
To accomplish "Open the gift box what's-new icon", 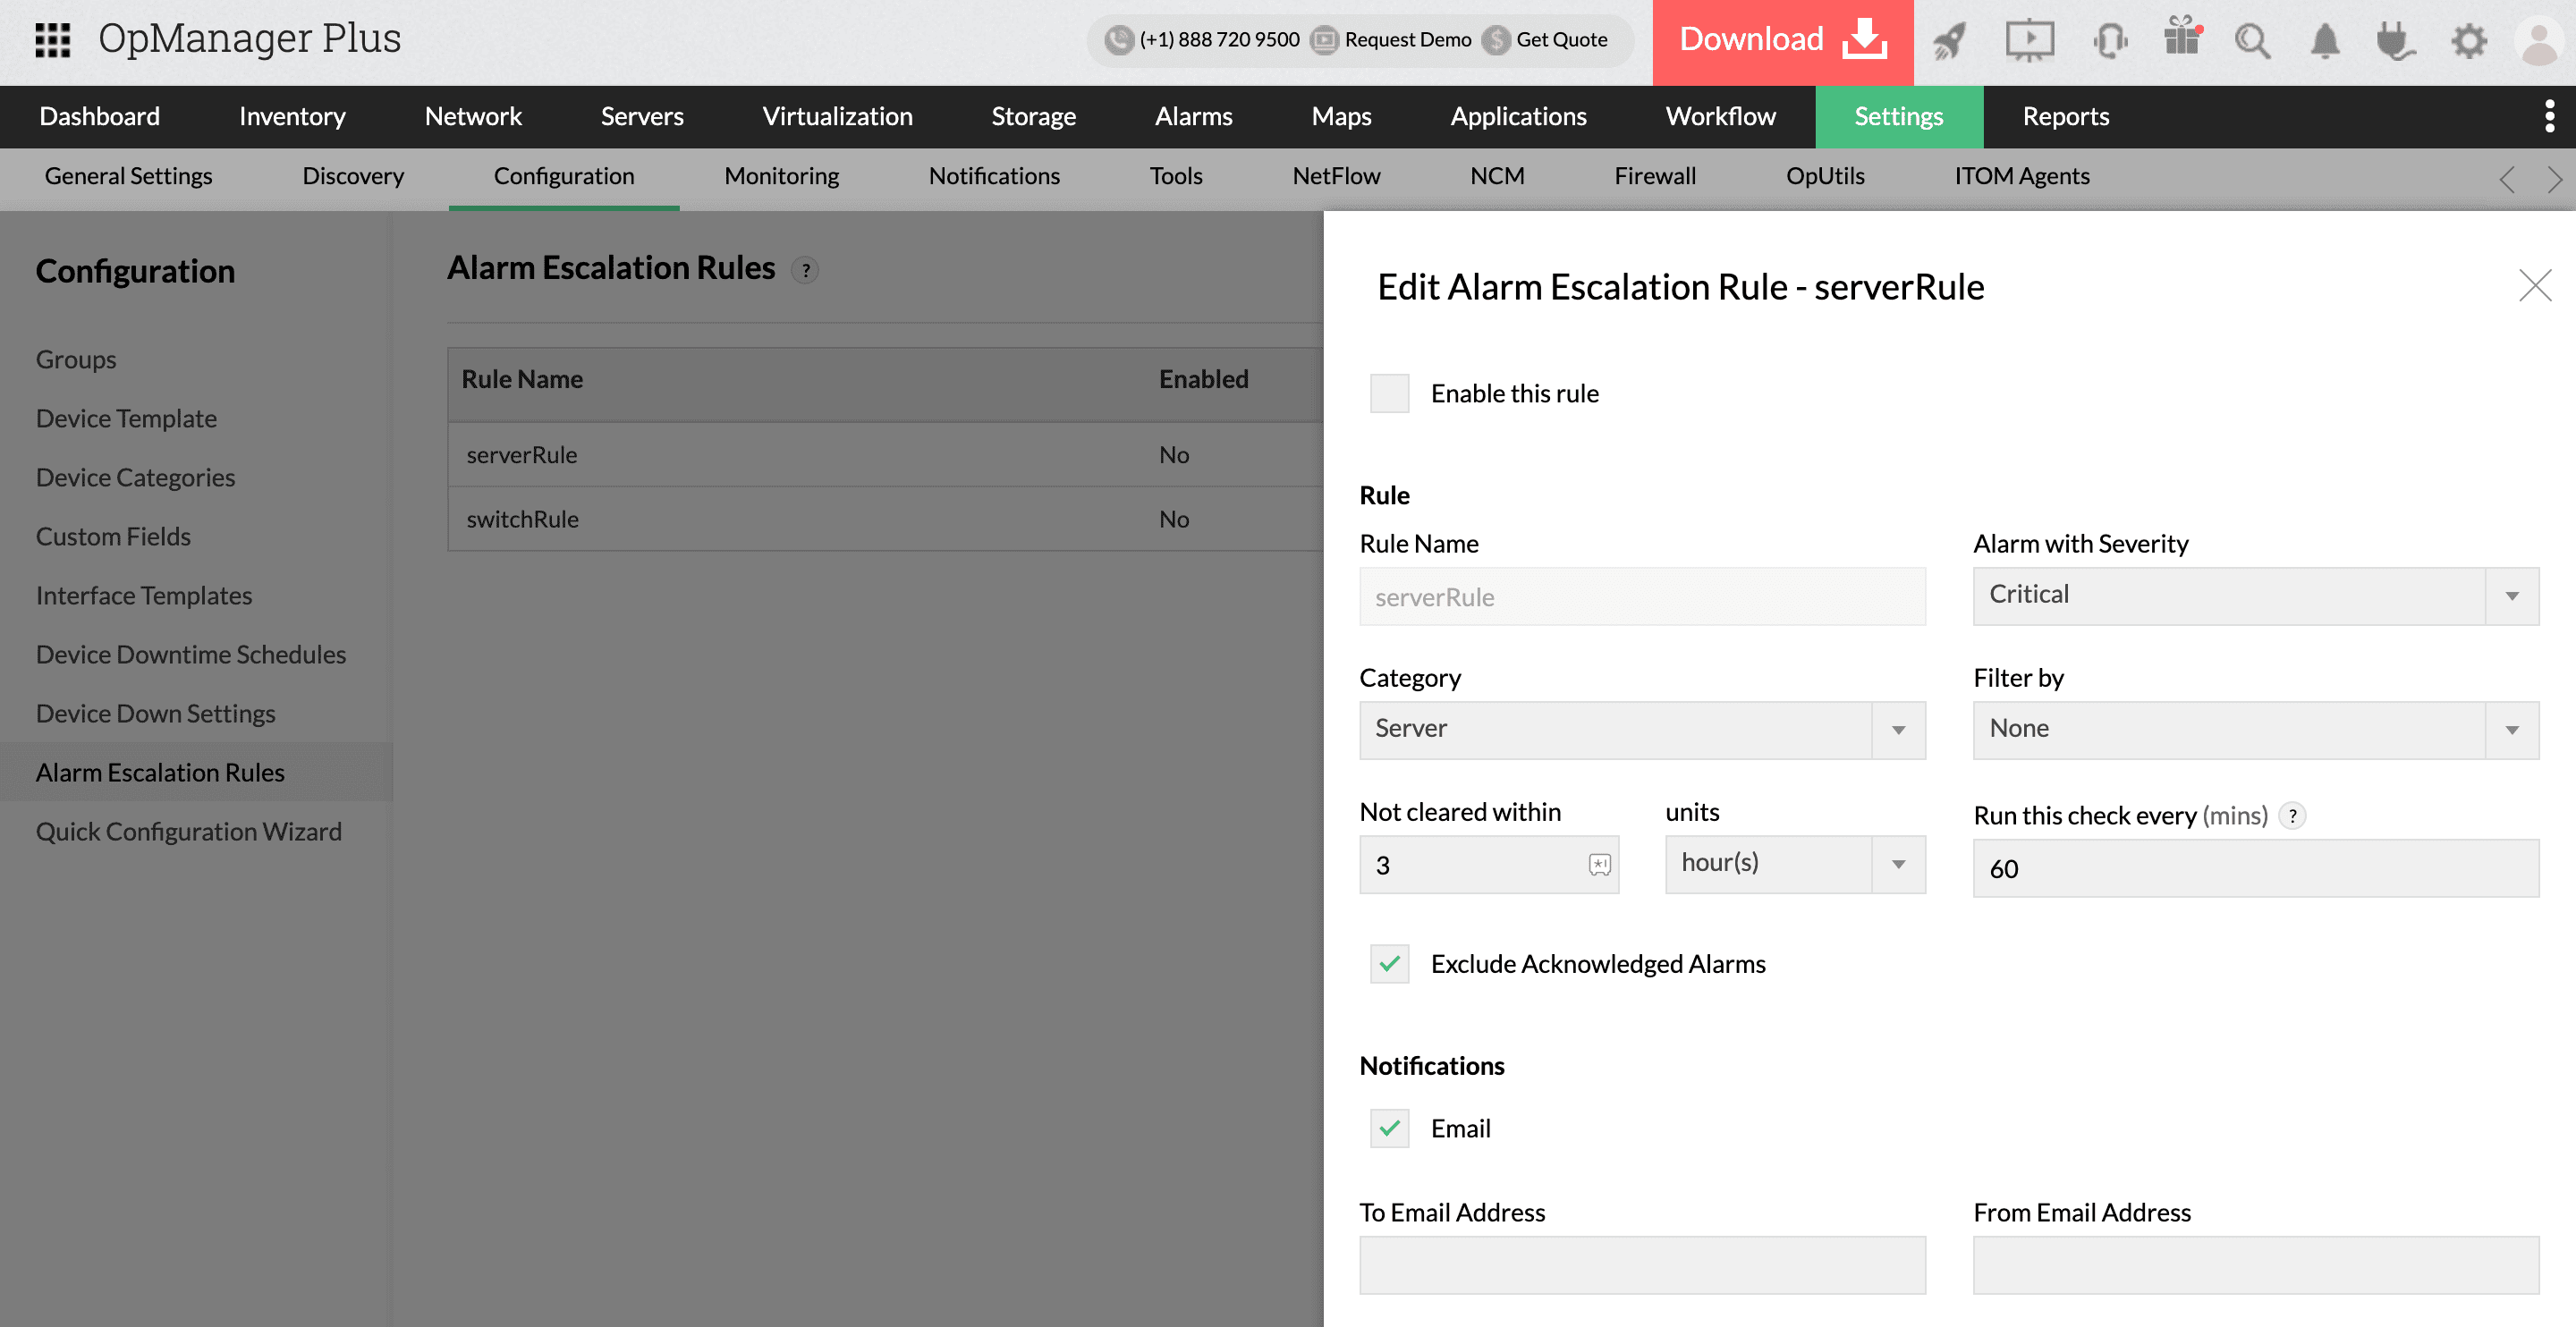I will 2182,37.
